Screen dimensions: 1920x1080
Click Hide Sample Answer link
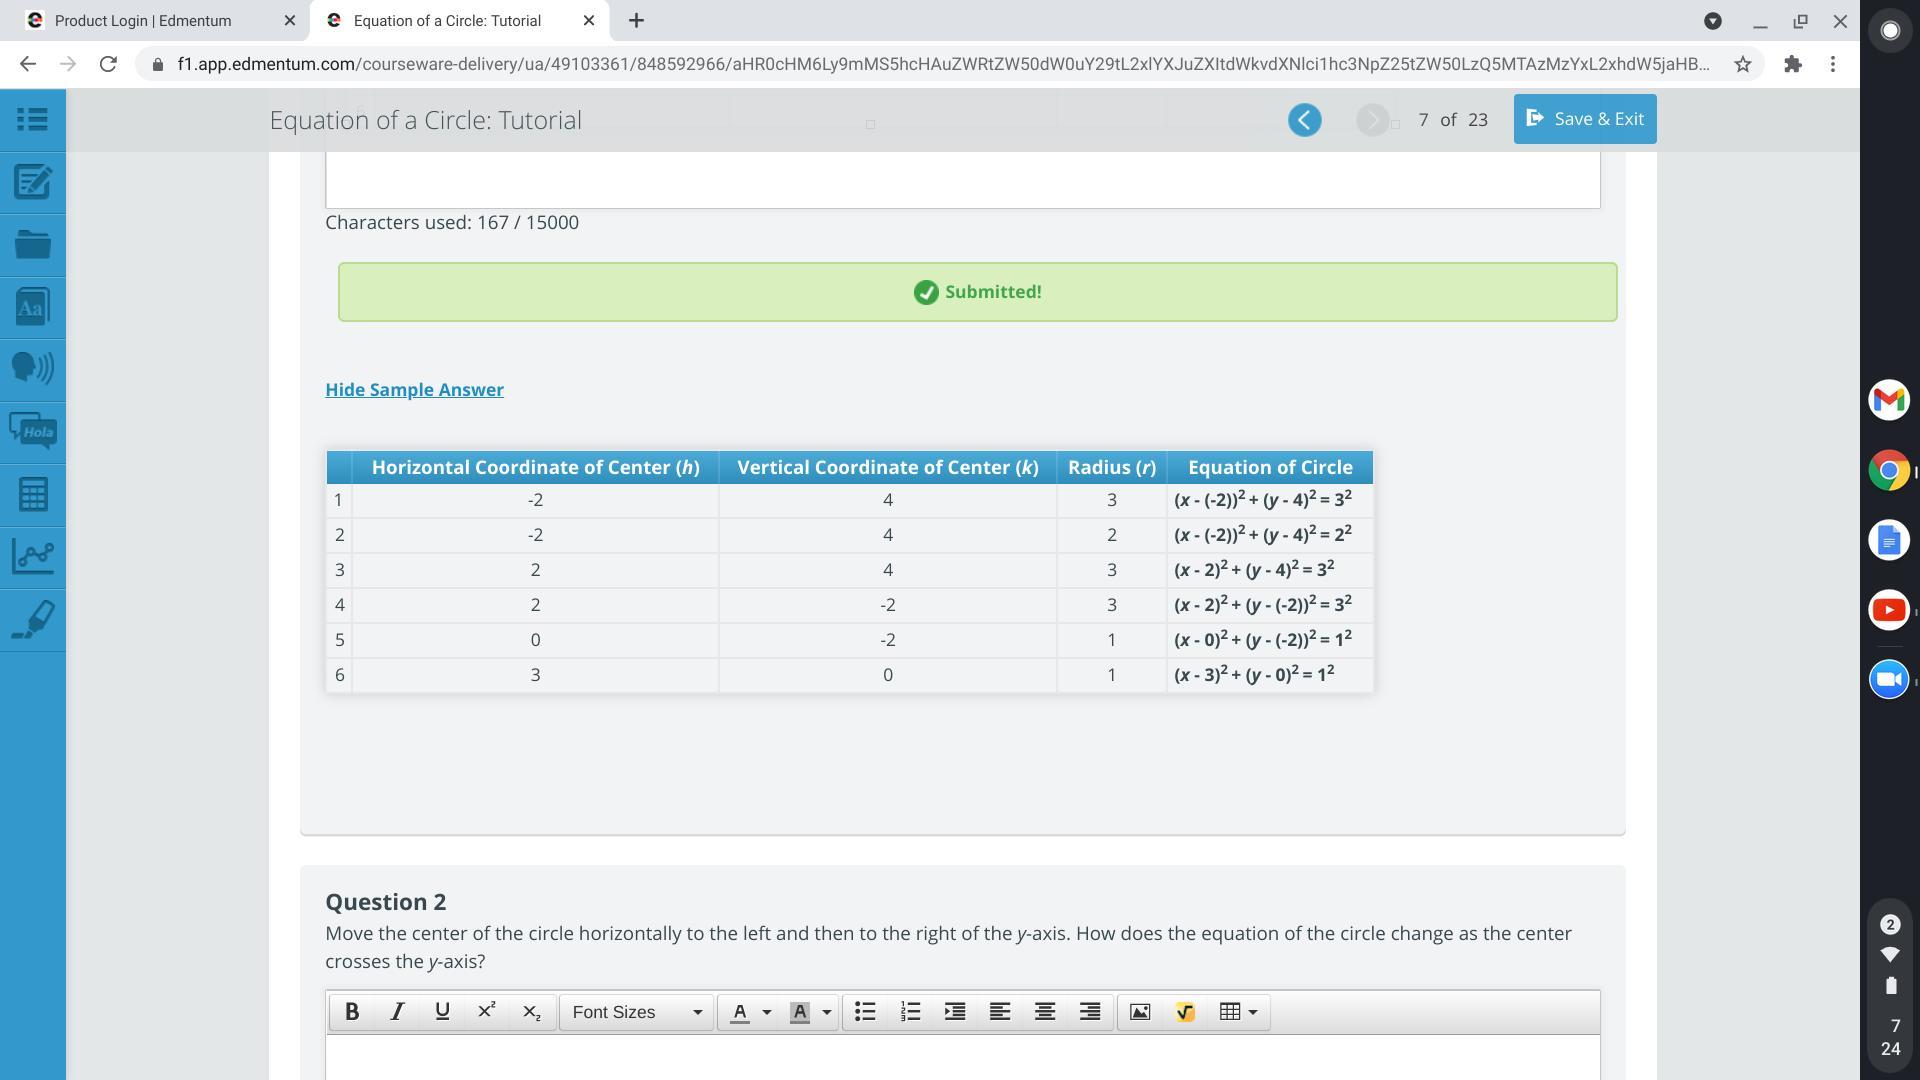point(414,390)
